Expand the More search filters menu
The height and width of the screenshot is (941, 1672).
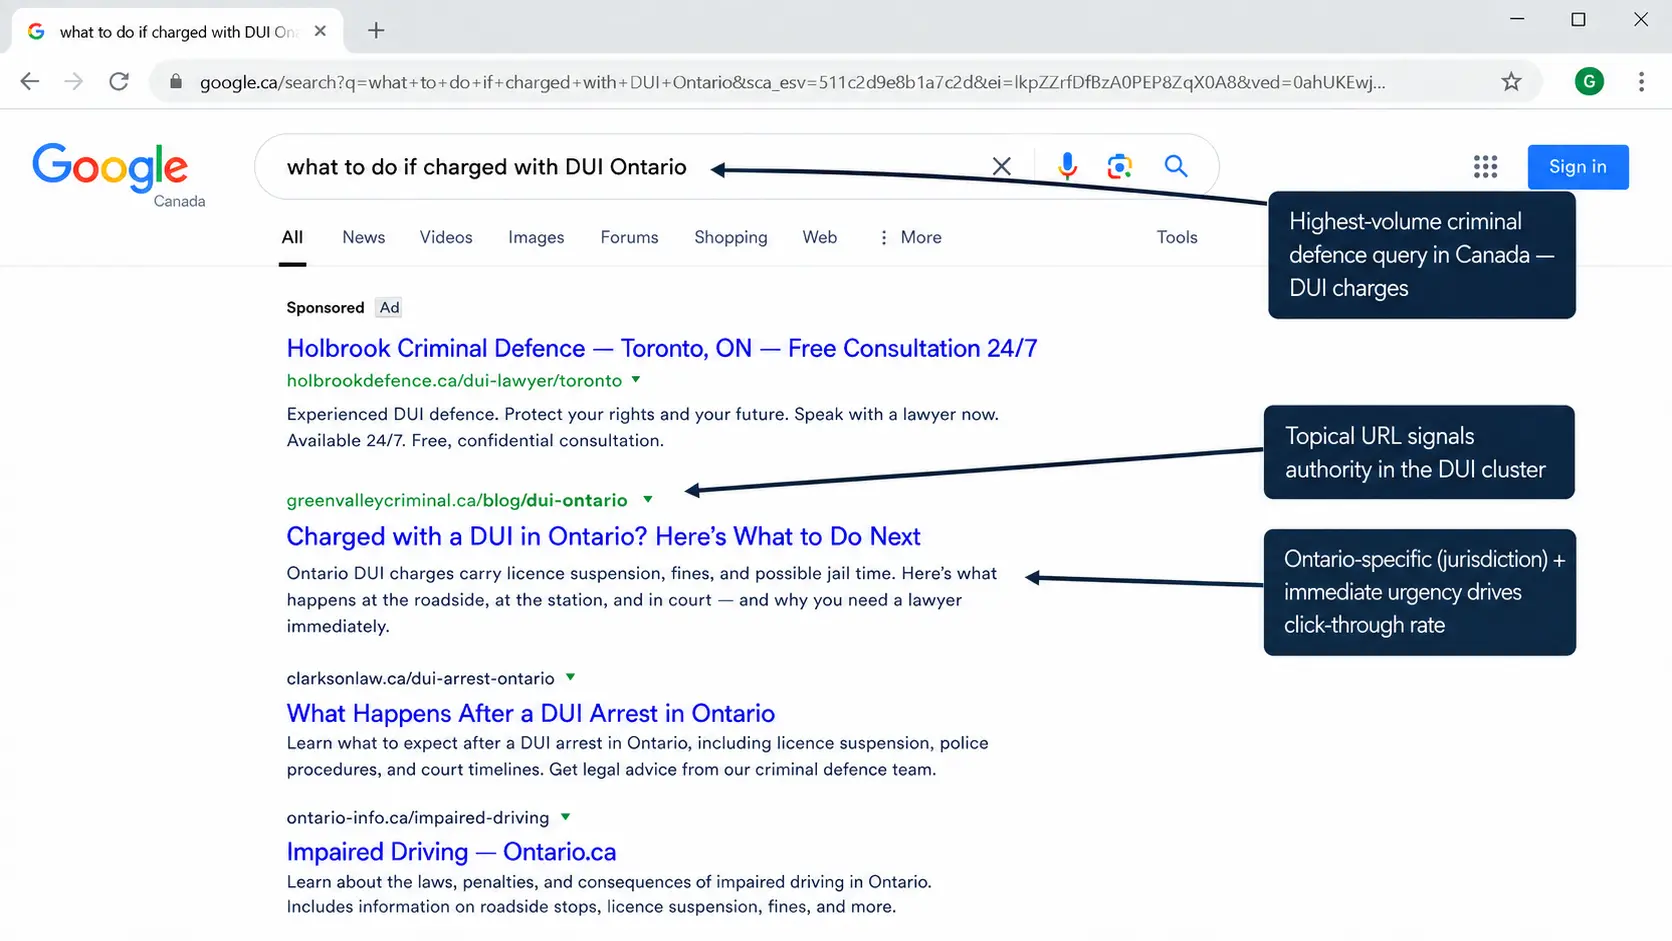(910, 238)
